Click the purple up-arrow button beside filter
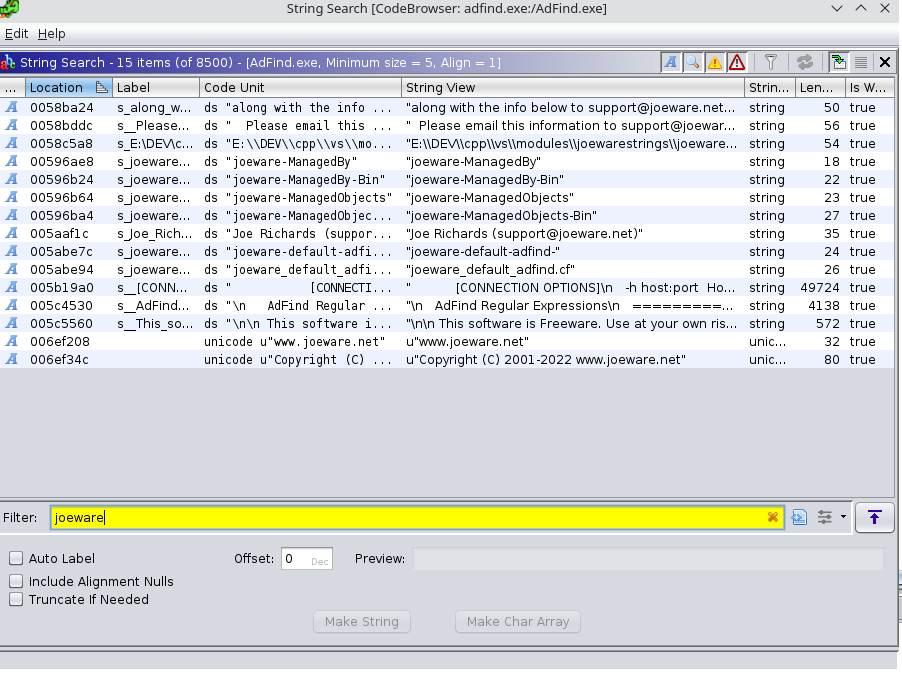This screenshot has height=673, width=902. click(x=875, y=517)
